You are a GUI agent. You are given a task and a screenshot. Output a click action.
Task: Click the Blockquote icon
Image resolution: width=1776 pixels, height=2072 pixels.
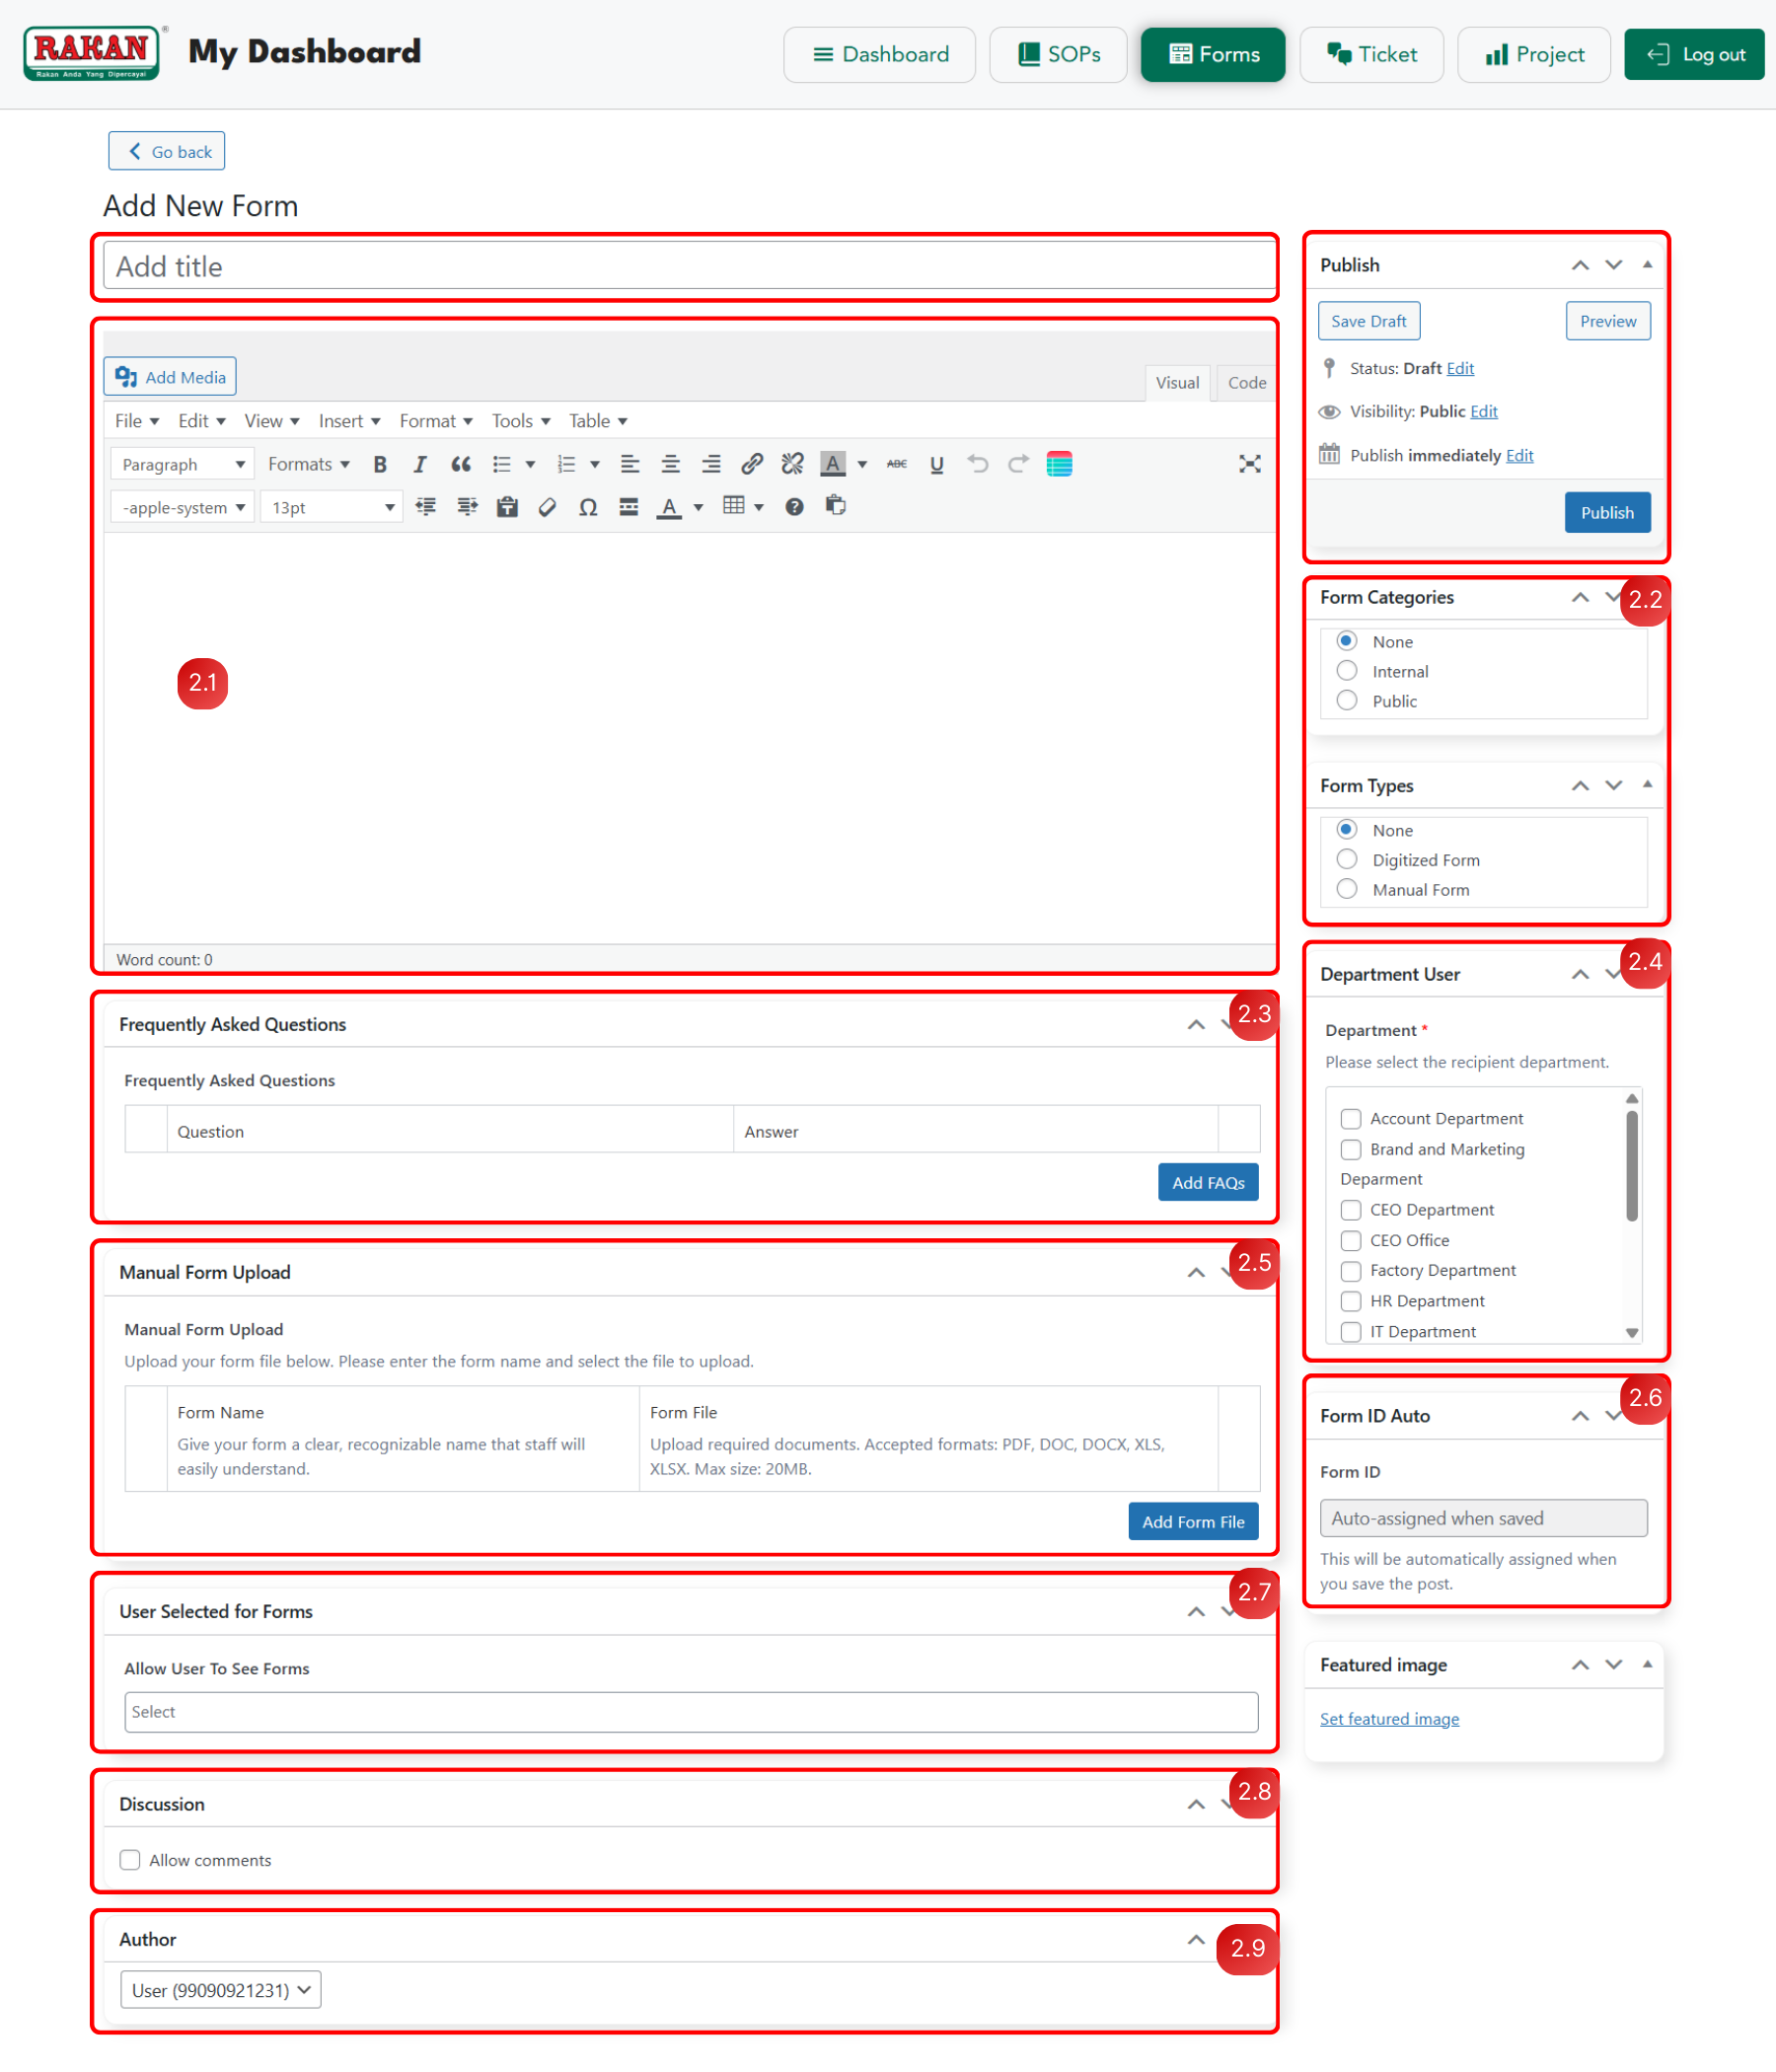pos(460,464)
